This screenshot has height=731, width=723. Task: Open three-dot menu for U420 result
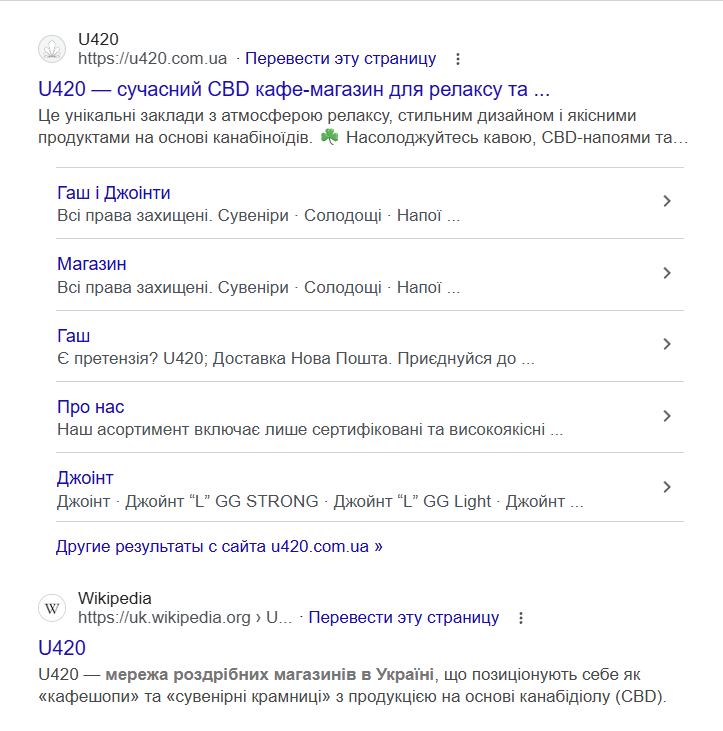coord(458,58)
